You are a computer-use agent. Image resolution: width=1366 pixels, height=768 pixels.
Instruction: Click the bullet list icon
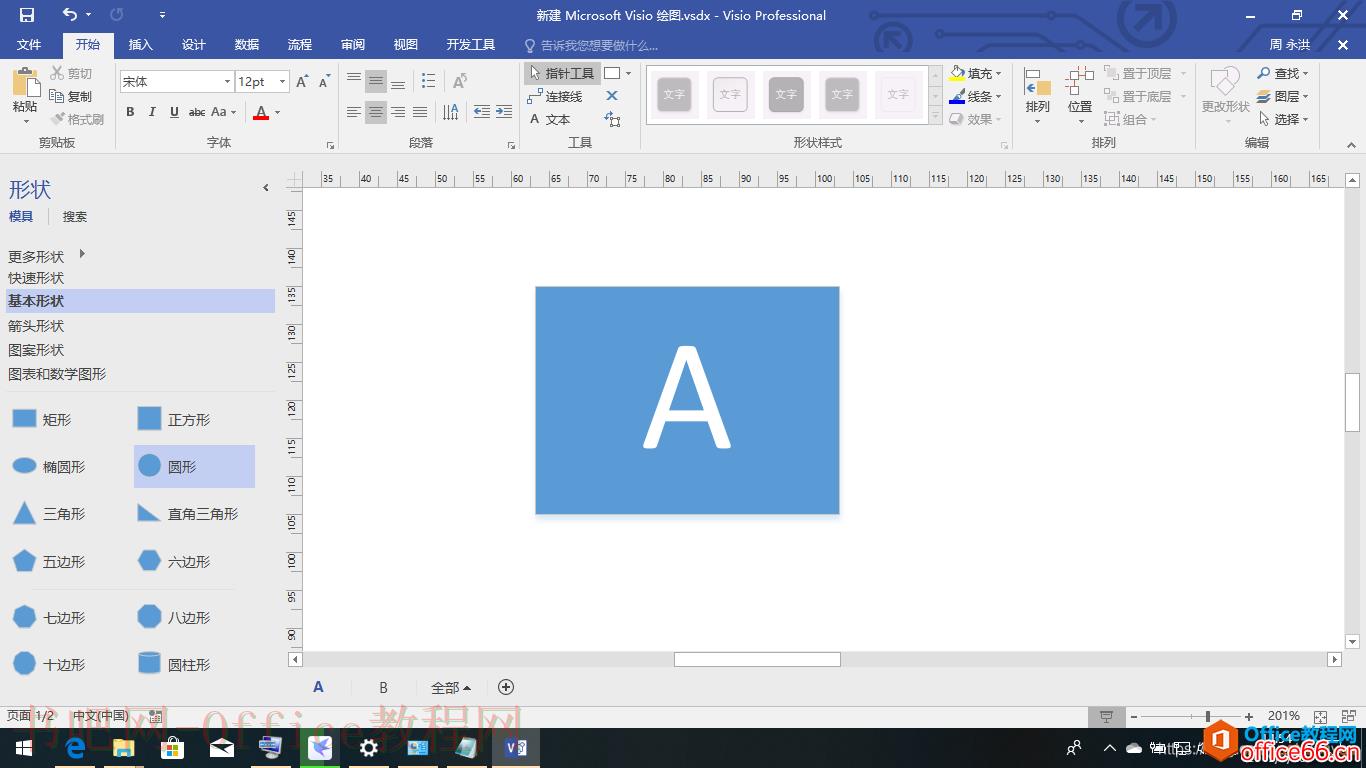429,81
